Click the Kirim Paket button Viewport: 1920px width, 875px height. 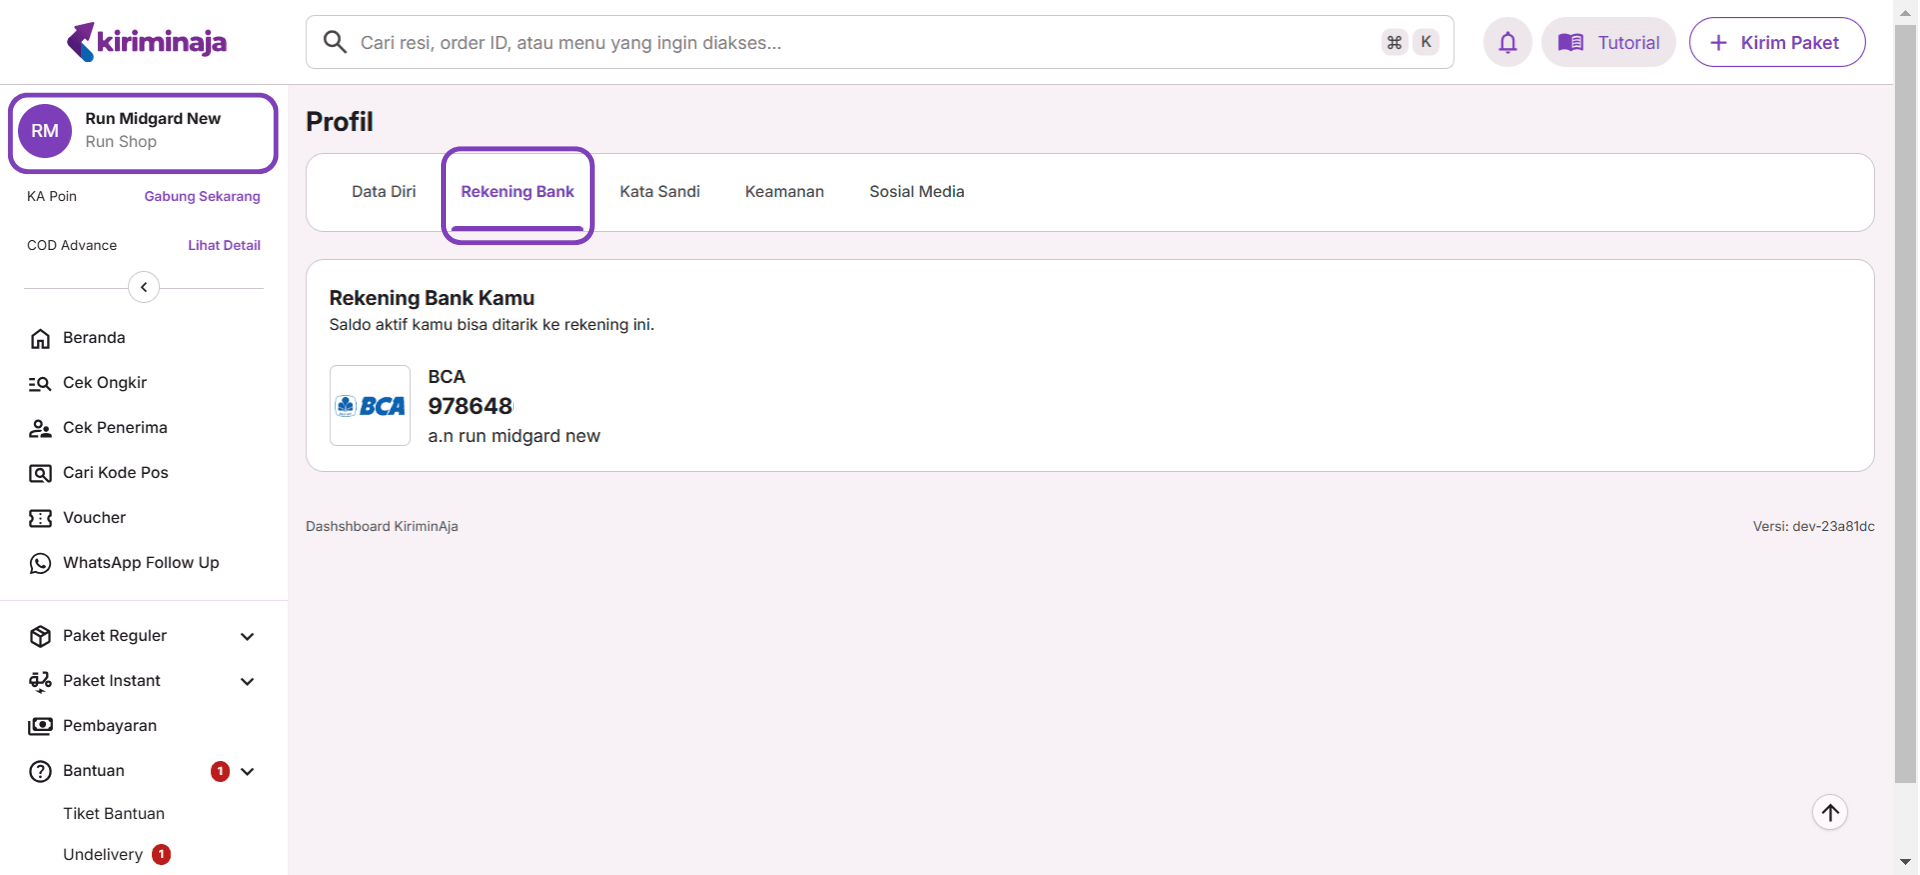pyautogui.click(x=1776, y=42)
